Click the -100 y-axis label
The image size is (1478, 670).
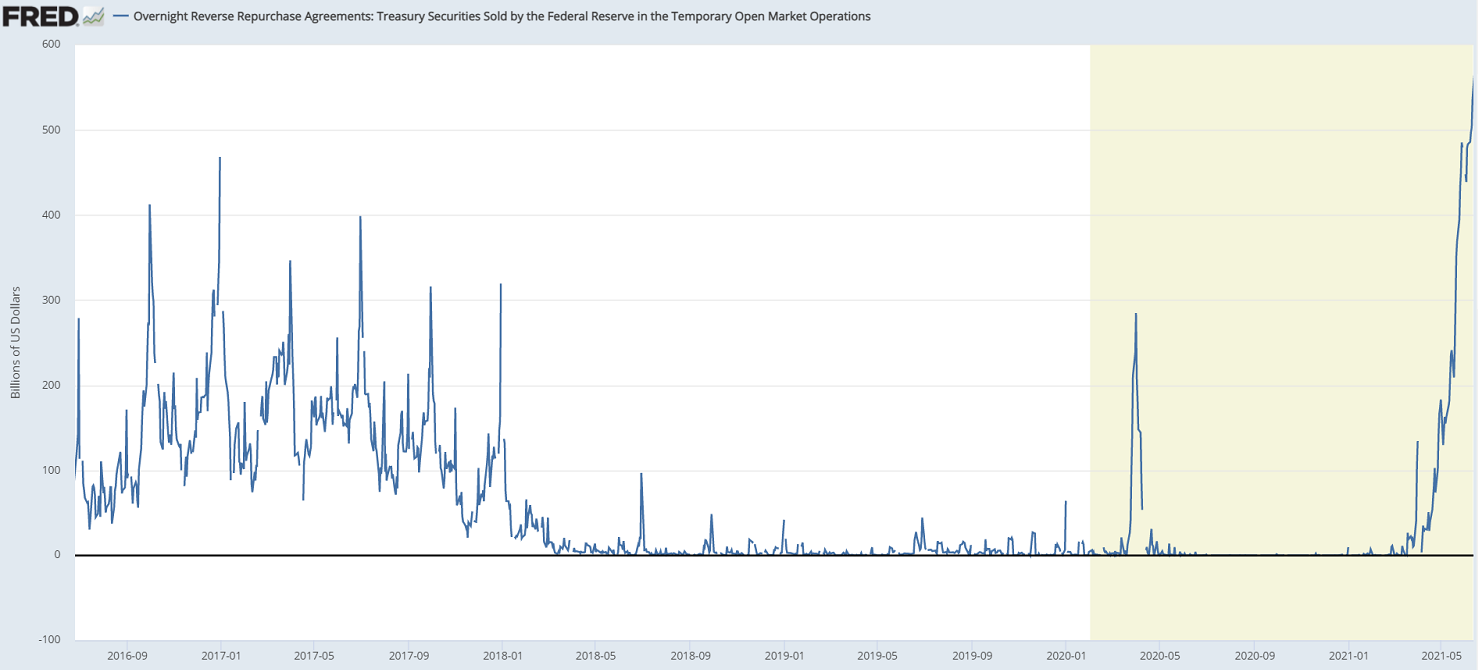point(48,640)
